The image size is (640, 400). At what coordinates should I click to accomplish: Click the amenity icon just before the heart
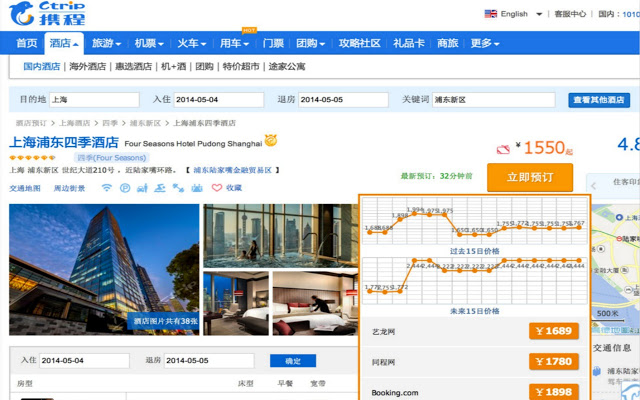click(x=197, y=188)
